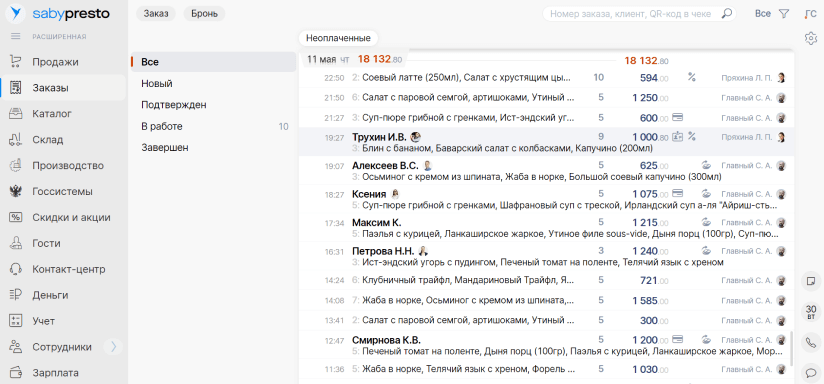Open the notes sticker icon

coord(811,281)
